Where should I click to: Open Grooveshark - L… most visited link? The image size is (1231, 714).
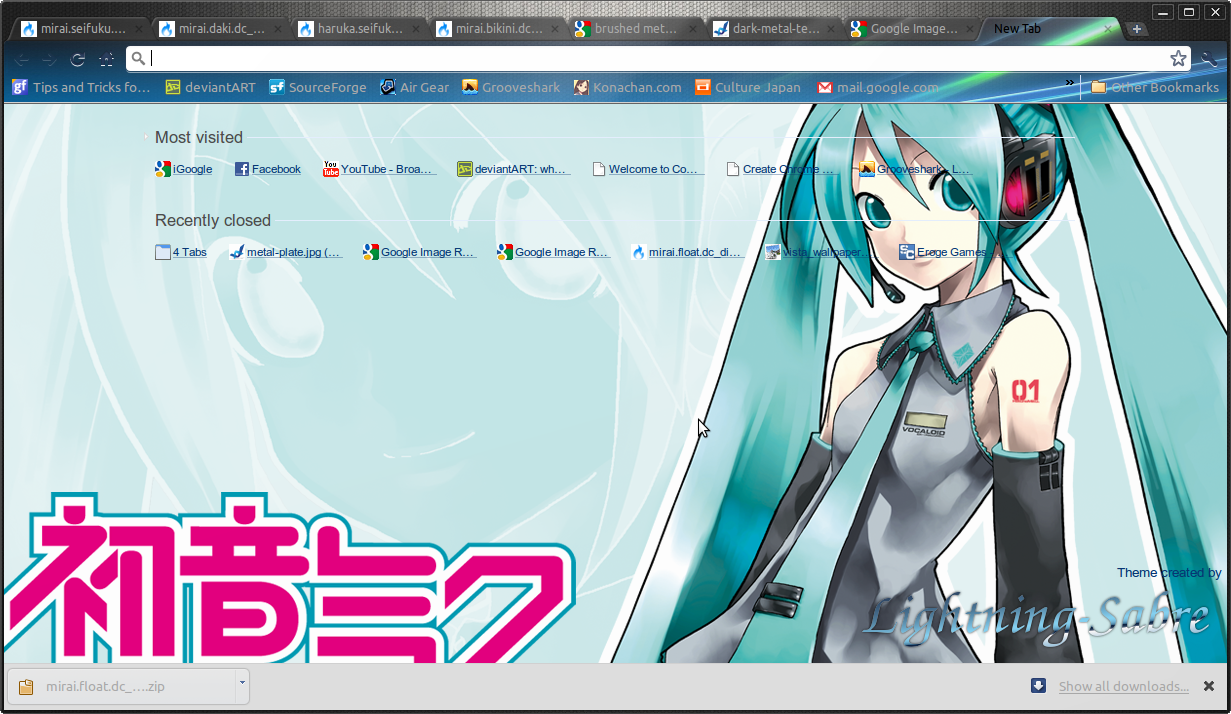click(916, 169)
